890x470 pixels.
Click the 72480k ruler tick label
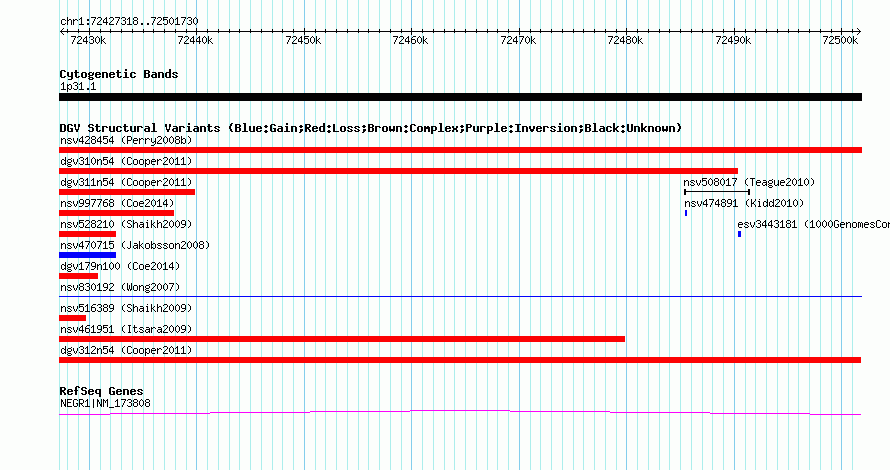click(x=625, y=40)
